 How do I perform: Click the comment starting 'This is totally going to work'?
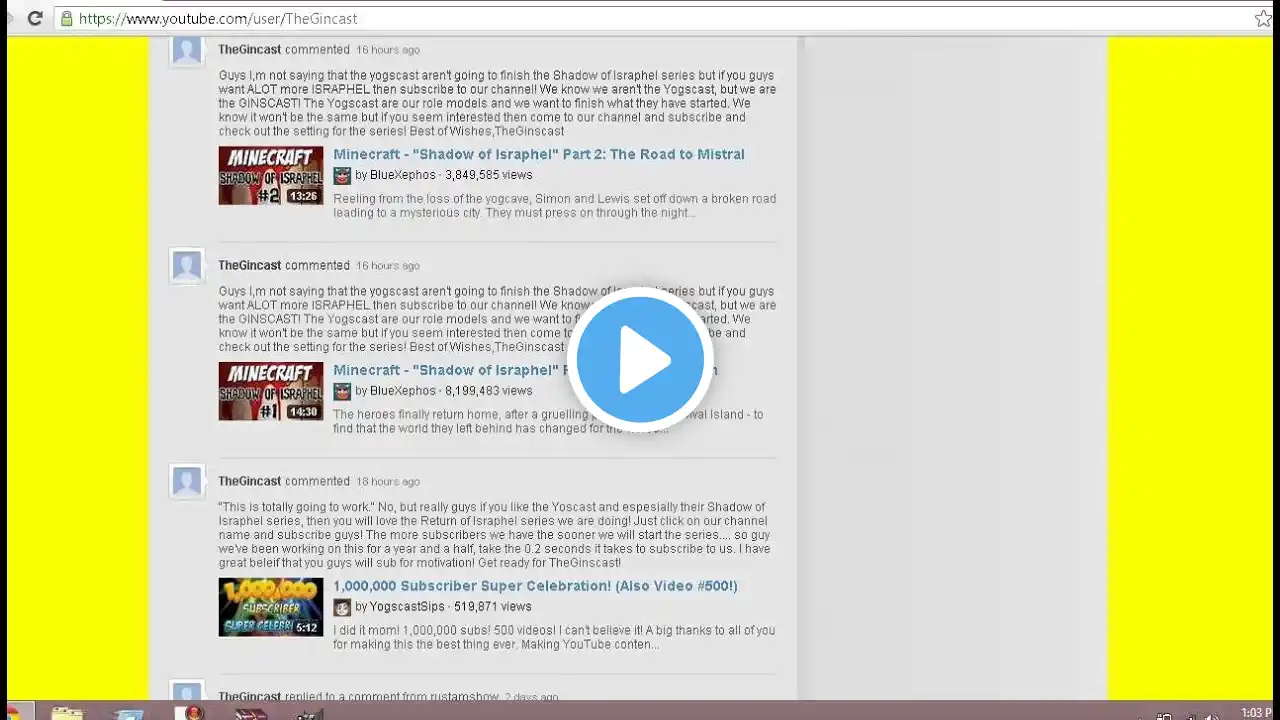point(494,535)
